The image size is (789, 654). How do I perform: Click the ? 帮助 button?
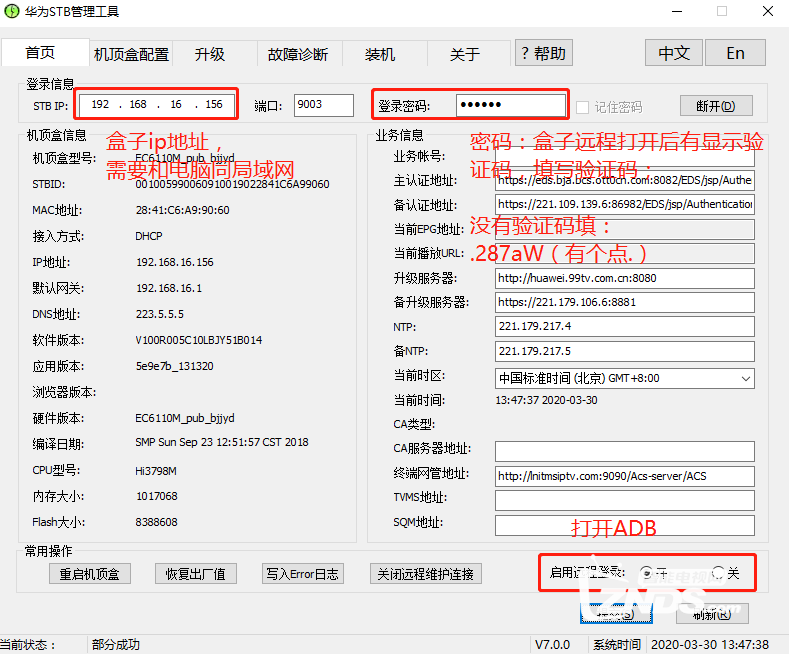coord(544,53)
